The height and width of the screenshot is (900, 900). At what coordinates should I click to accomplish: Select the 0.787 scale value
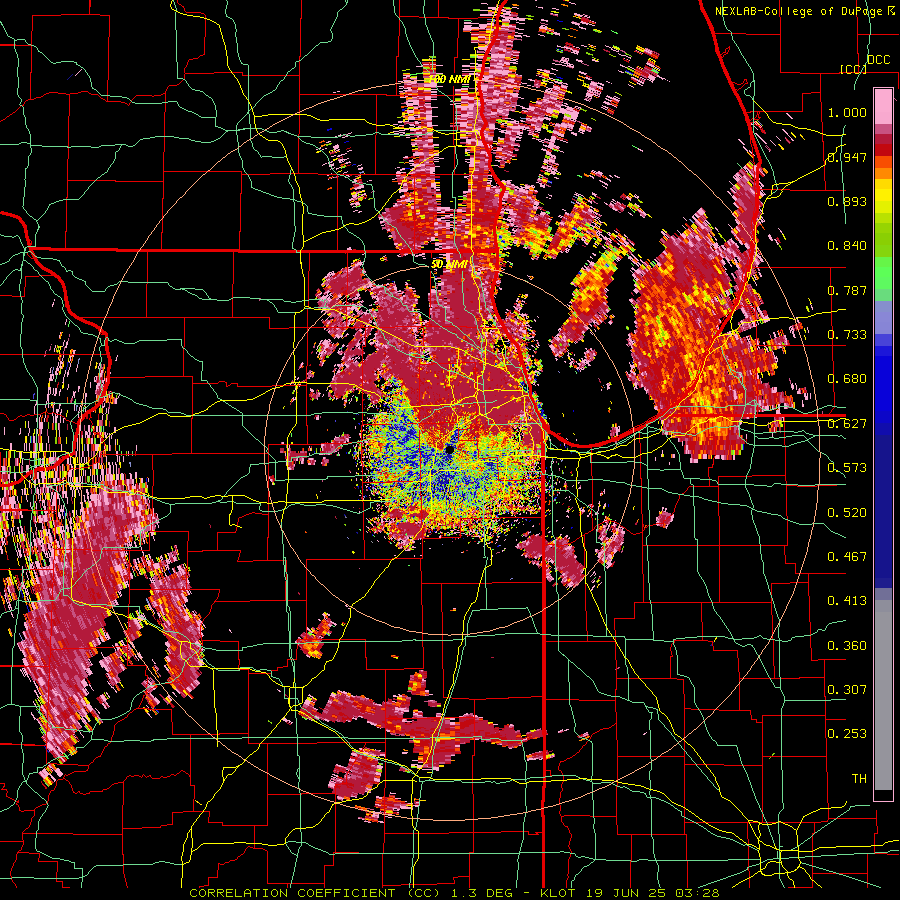click(847, 290)
